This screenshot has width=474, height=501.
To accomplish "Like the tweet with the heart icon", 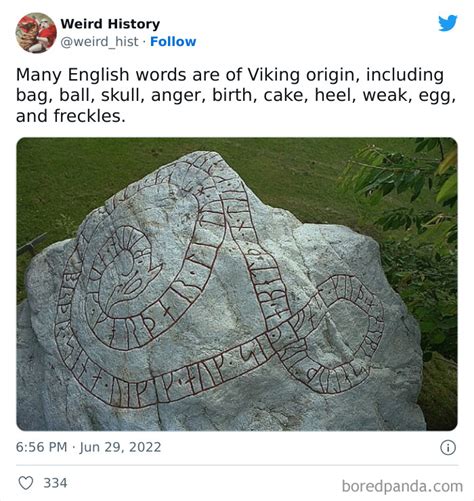I will point(26,483).
